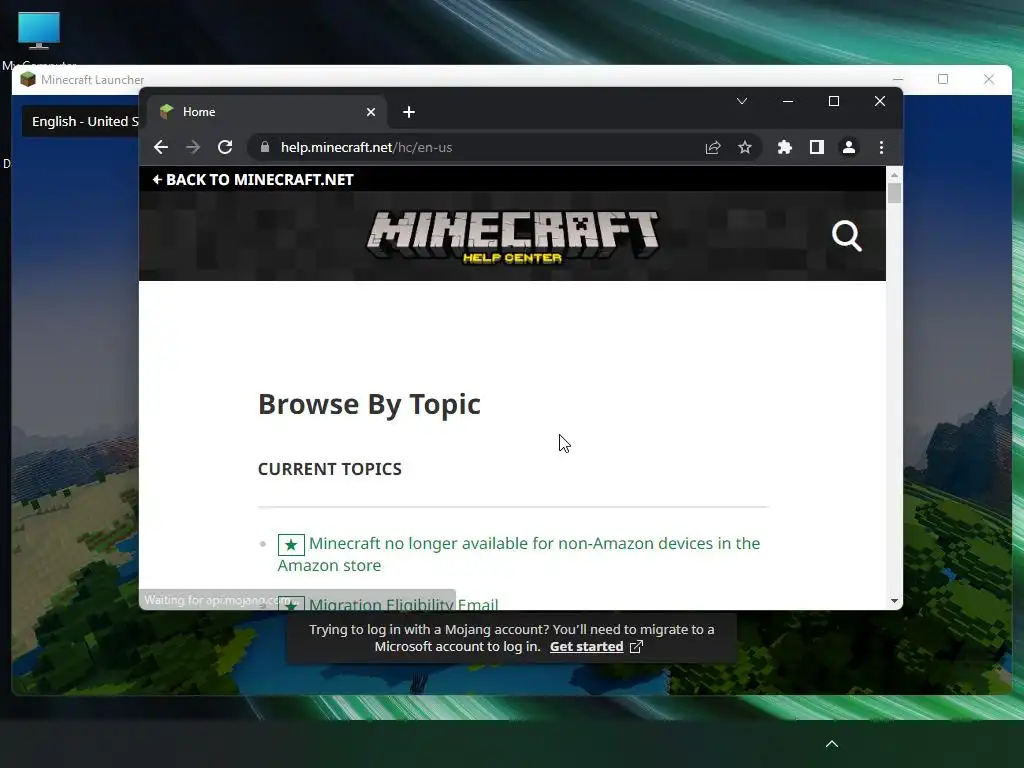This screenshot has width=1024, height=768.
Task: Share this page icon in address bar
Action: [713, 148]
